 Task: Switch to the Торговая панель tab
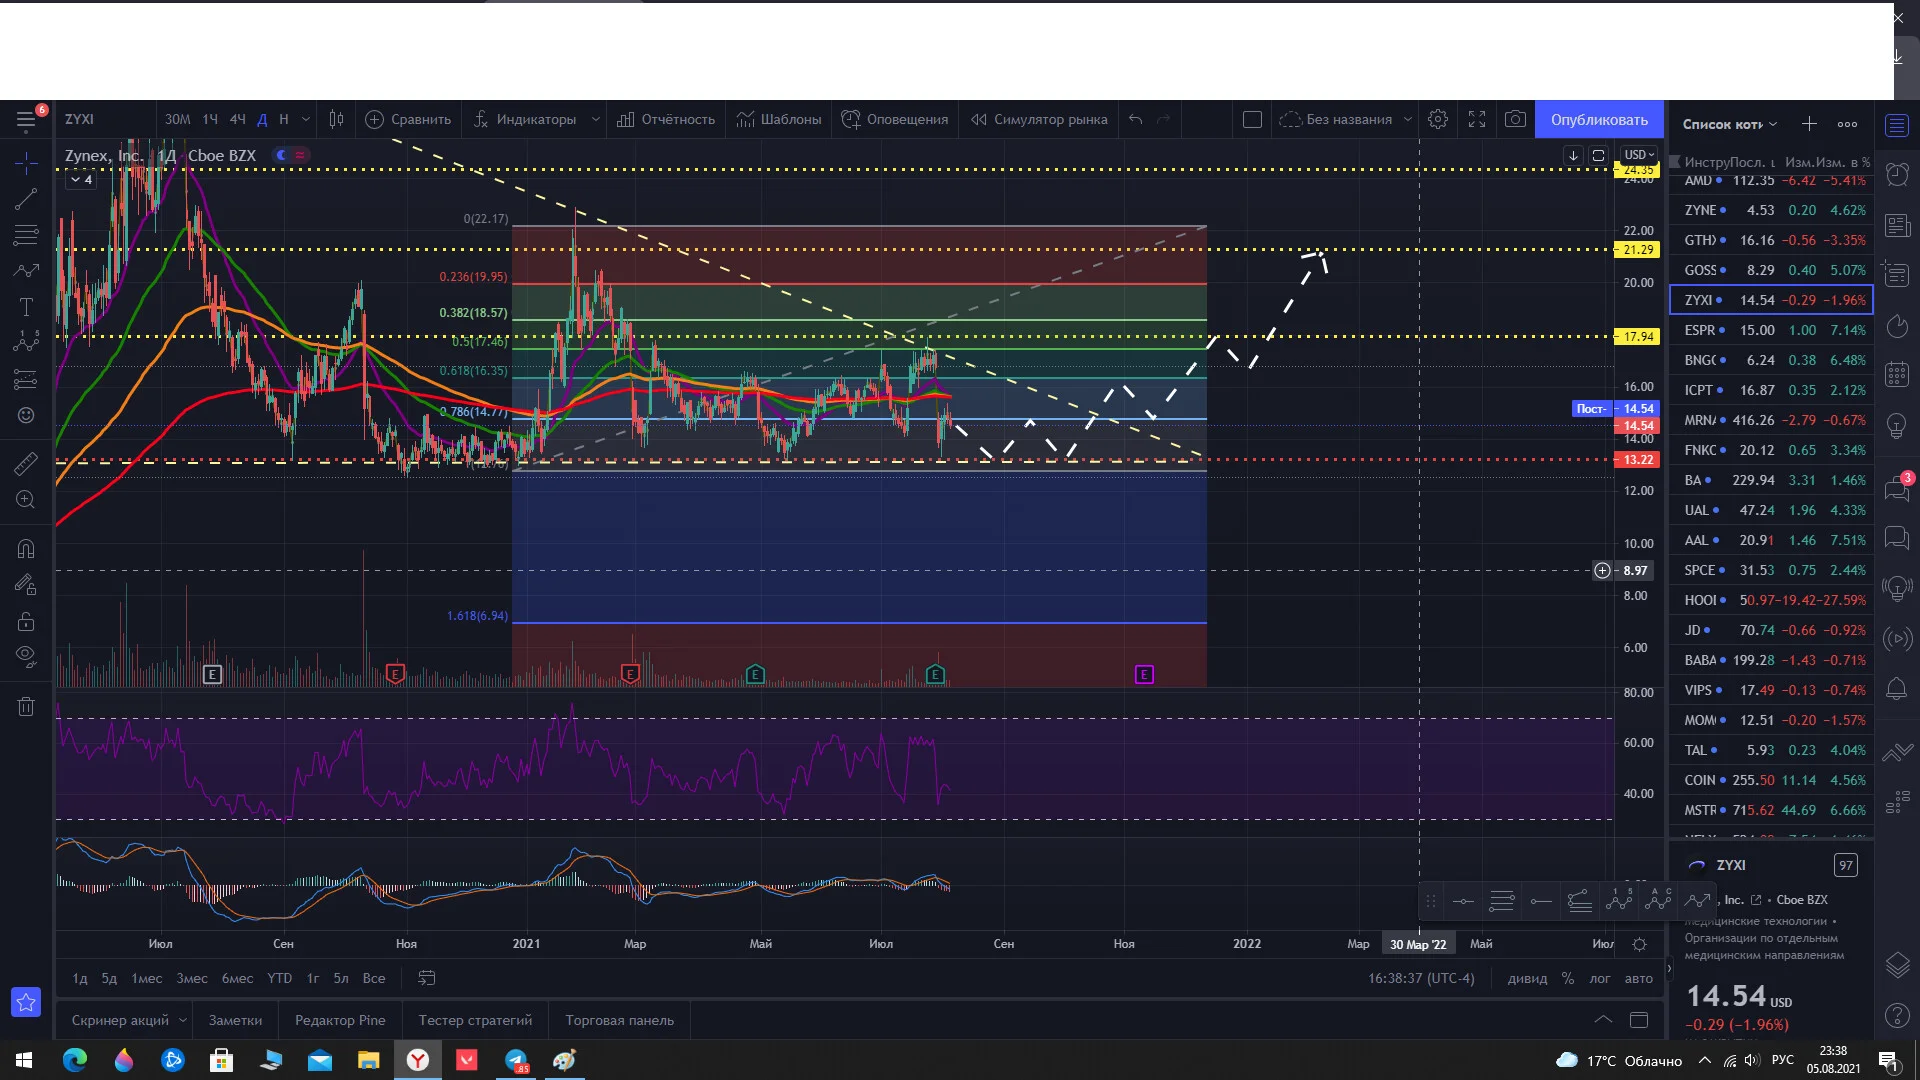click(x=619, y=1021)
